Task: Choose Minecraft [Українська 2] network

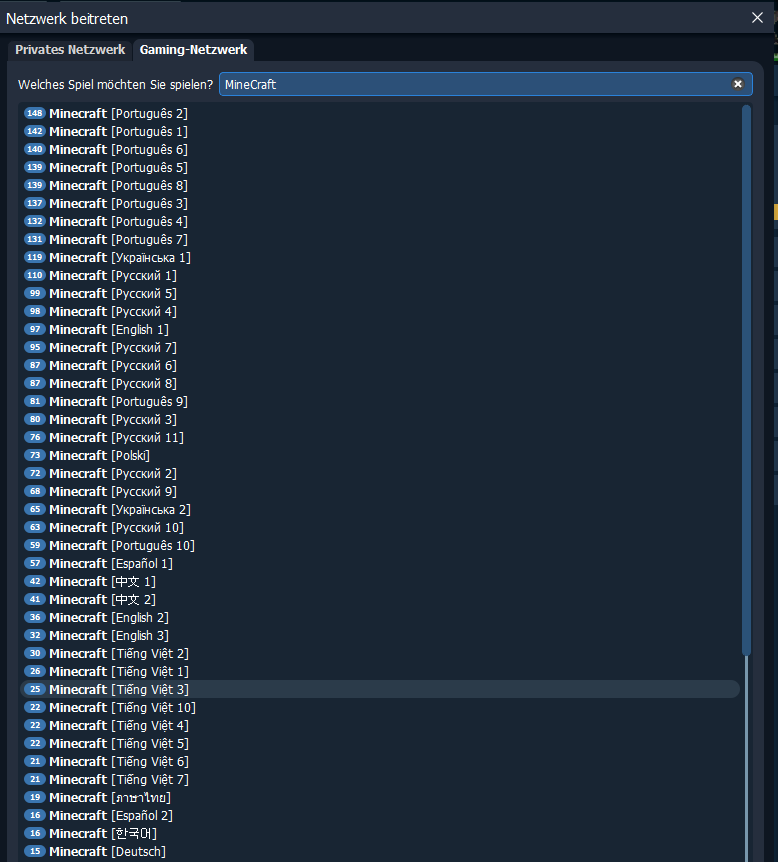Action: (x=380, y=510)
